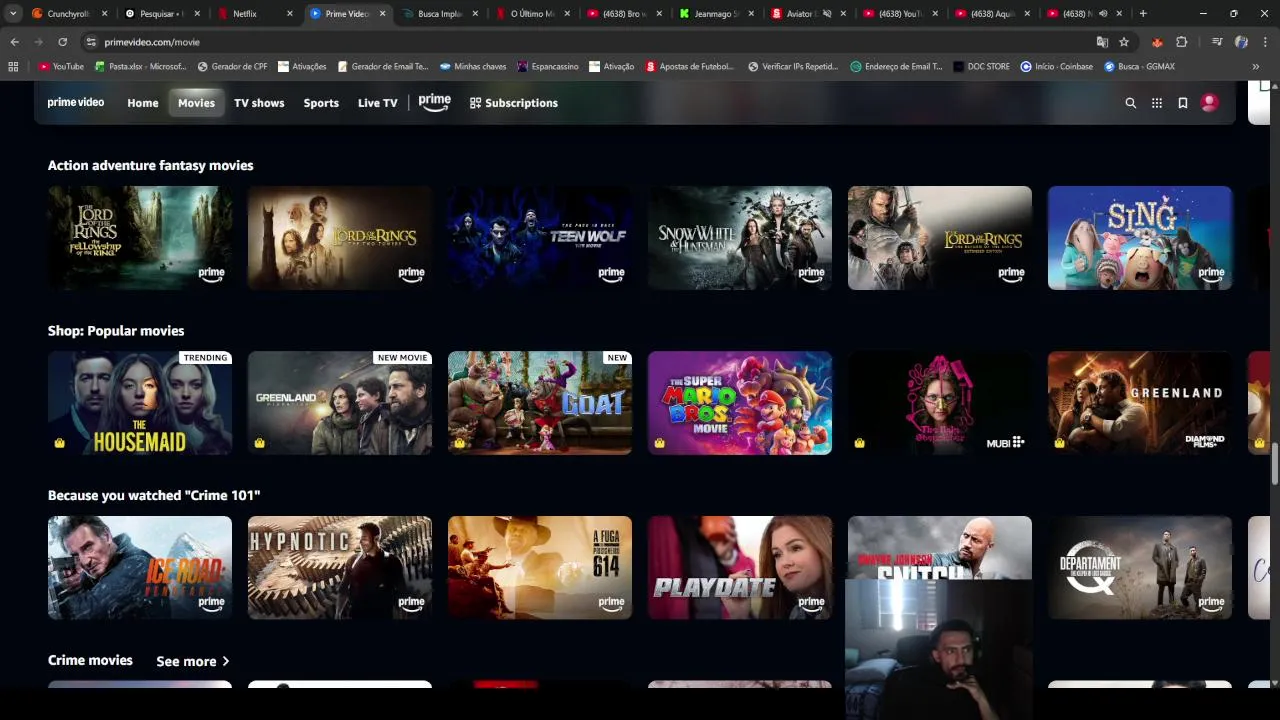
Task: Click the prime video logo
Action: point(76,102)
